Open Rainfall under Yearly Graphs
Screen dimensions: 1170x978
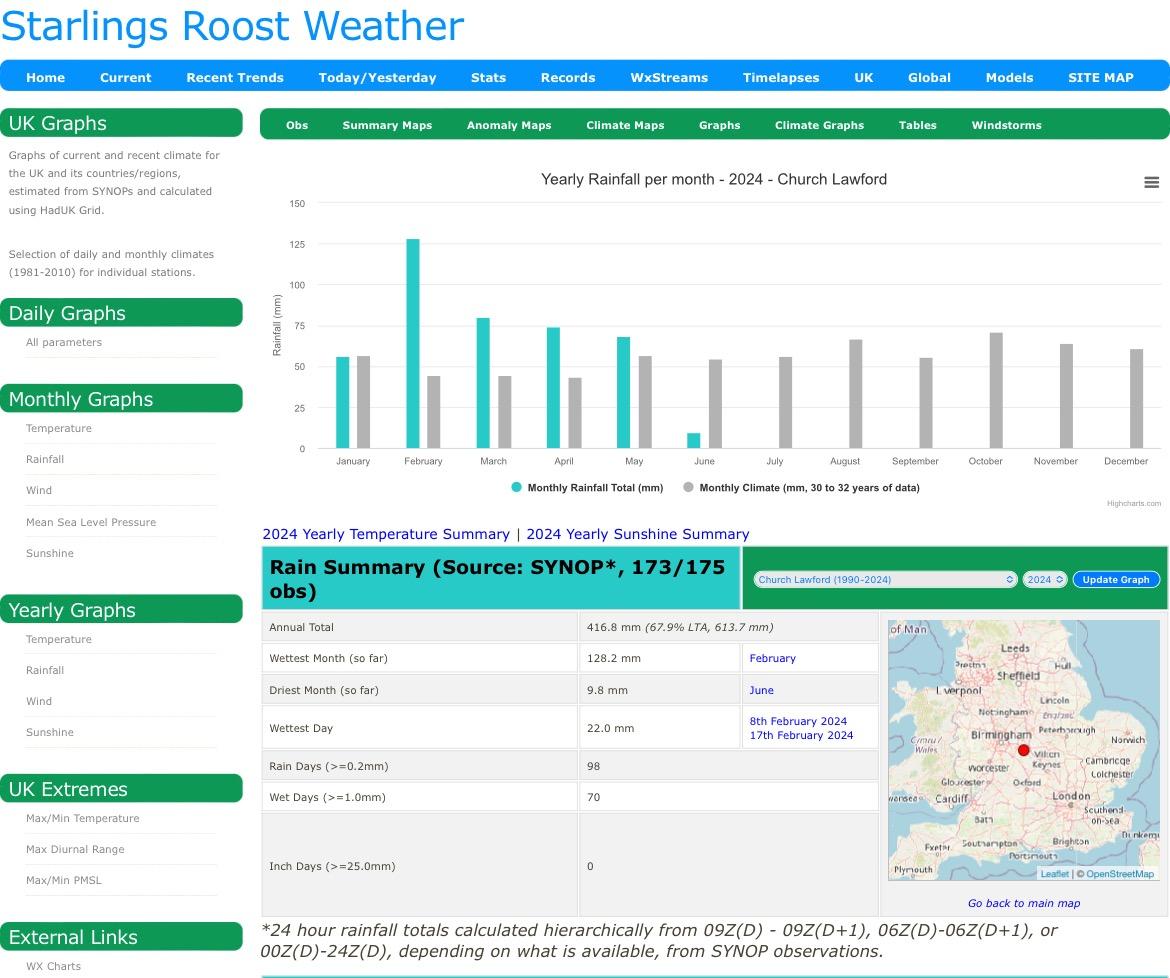(45, 671)
